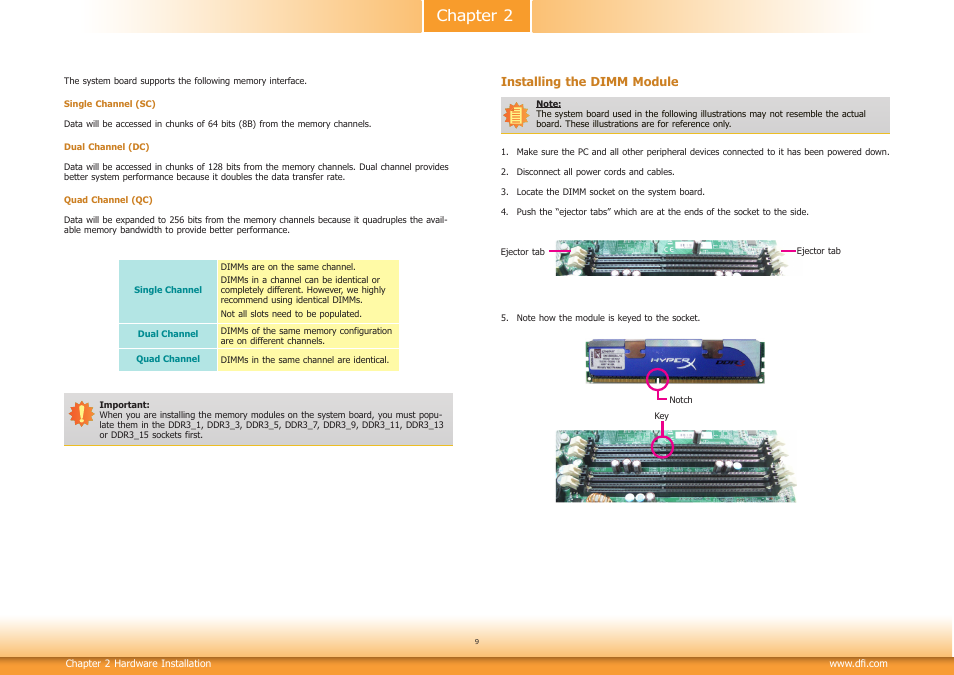
Task: Click the orange Note notepad icon
Action: coord(516,115)
